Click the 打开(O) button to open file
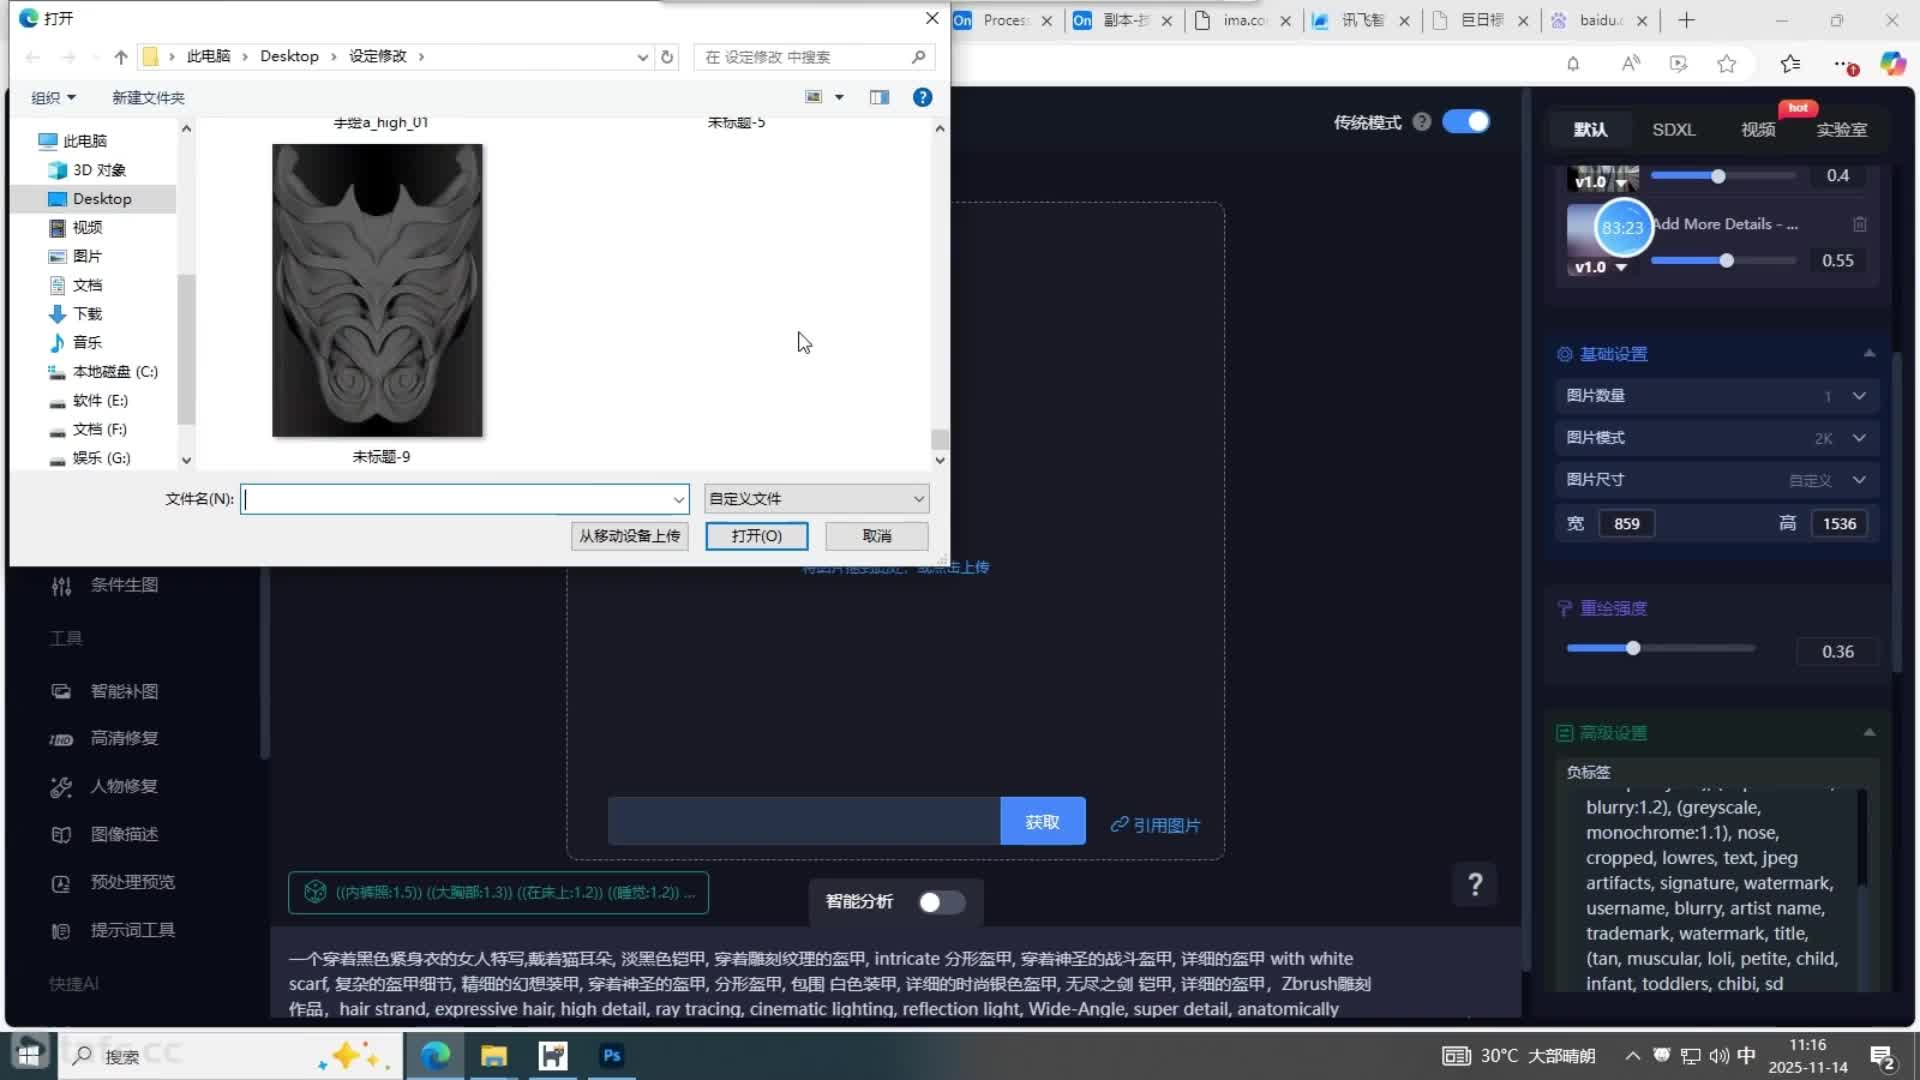The height and width of the screenshot is (1080, 1920). click(756, 536)
